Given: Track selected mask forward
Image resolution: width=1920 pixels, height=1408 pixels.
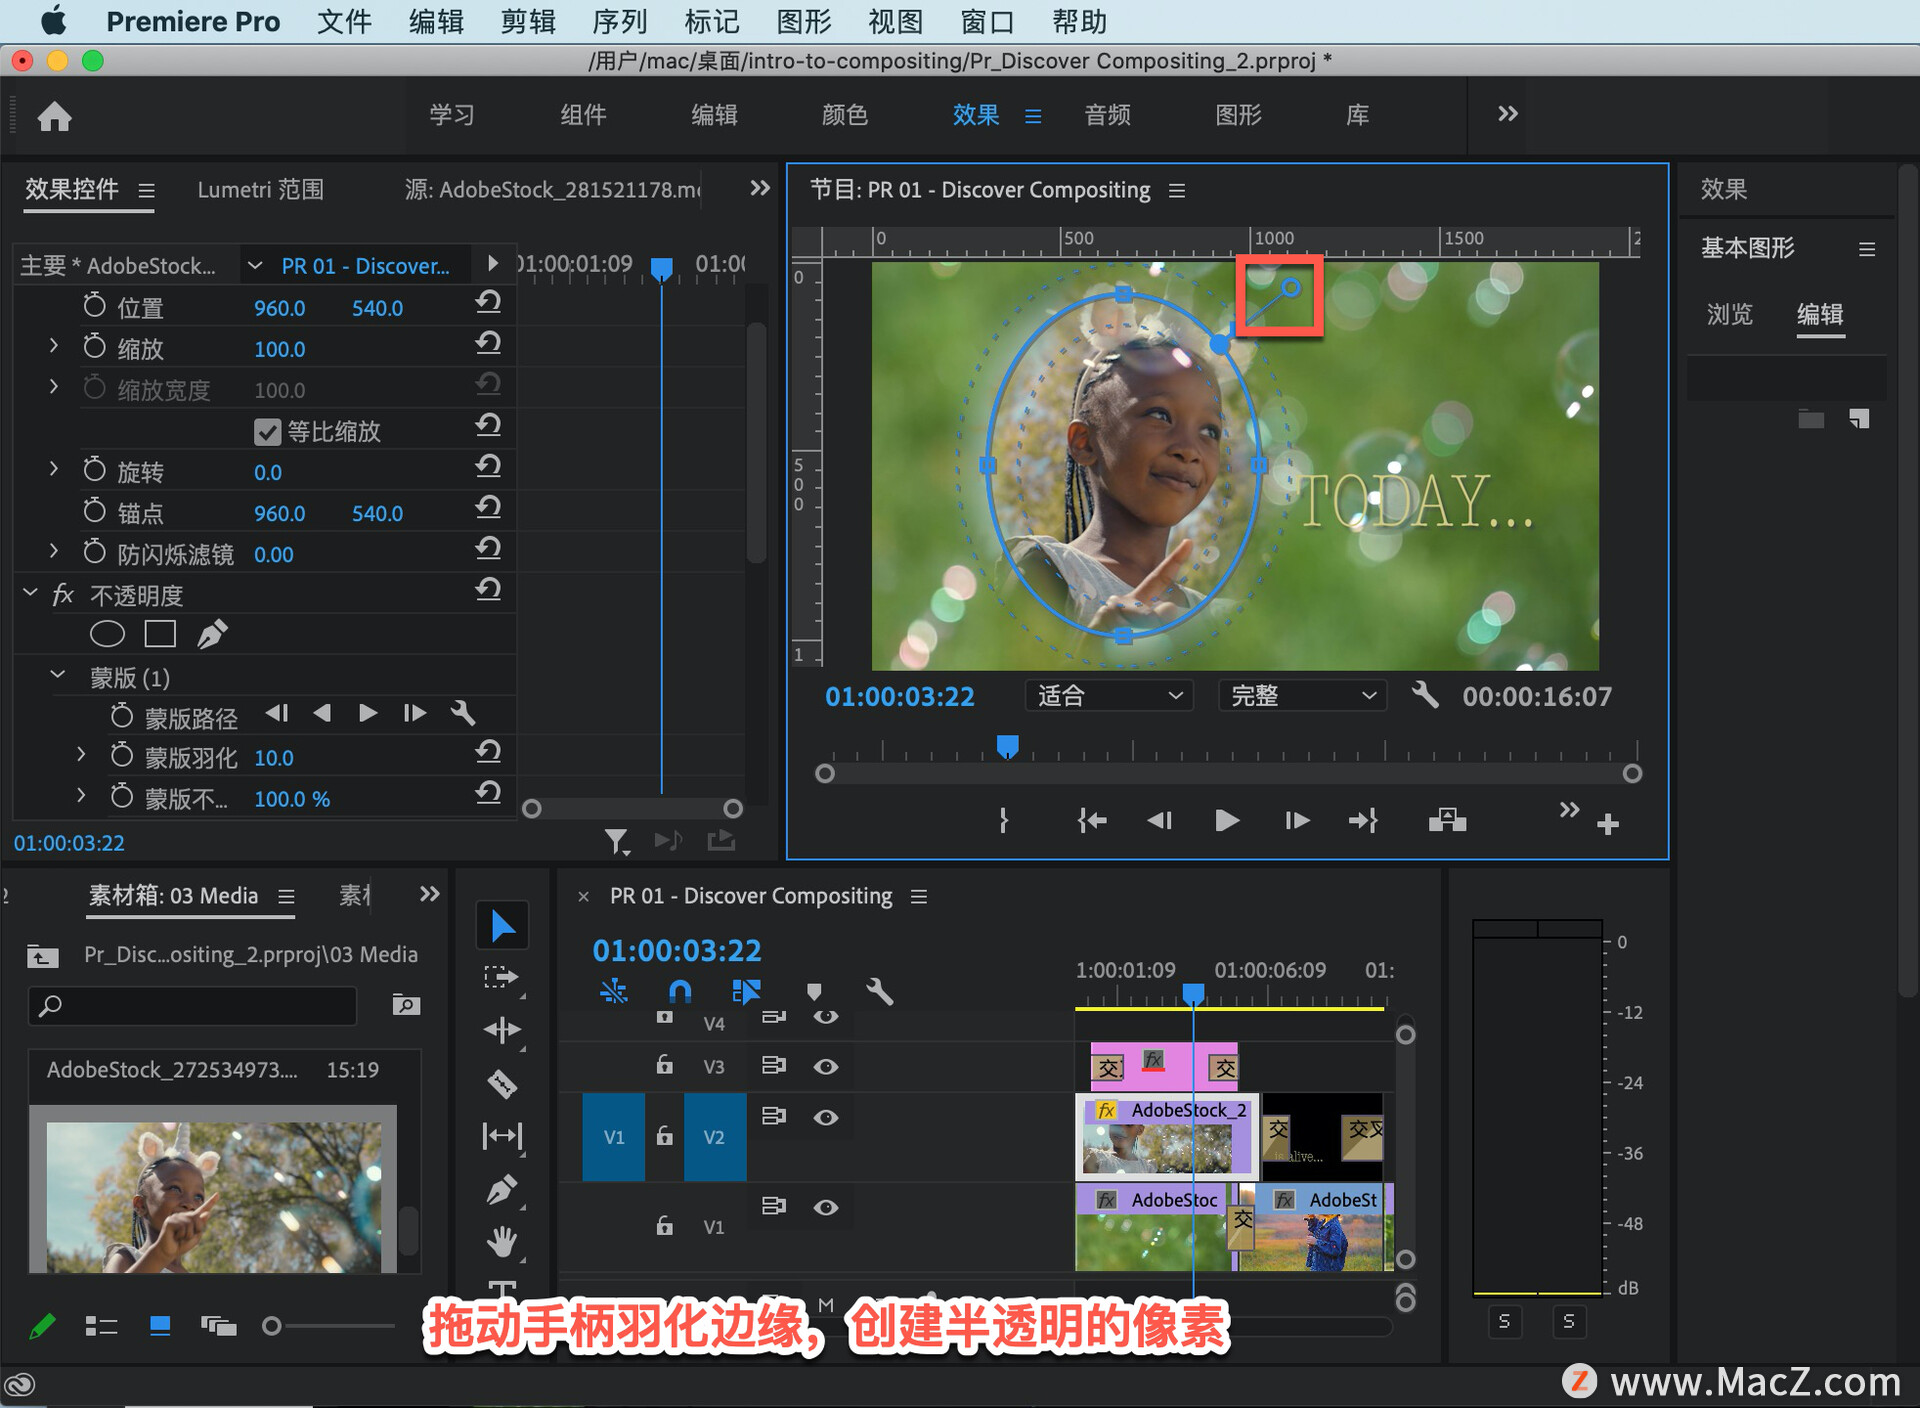Looking at the screenshot, I should tap(368, 713).
